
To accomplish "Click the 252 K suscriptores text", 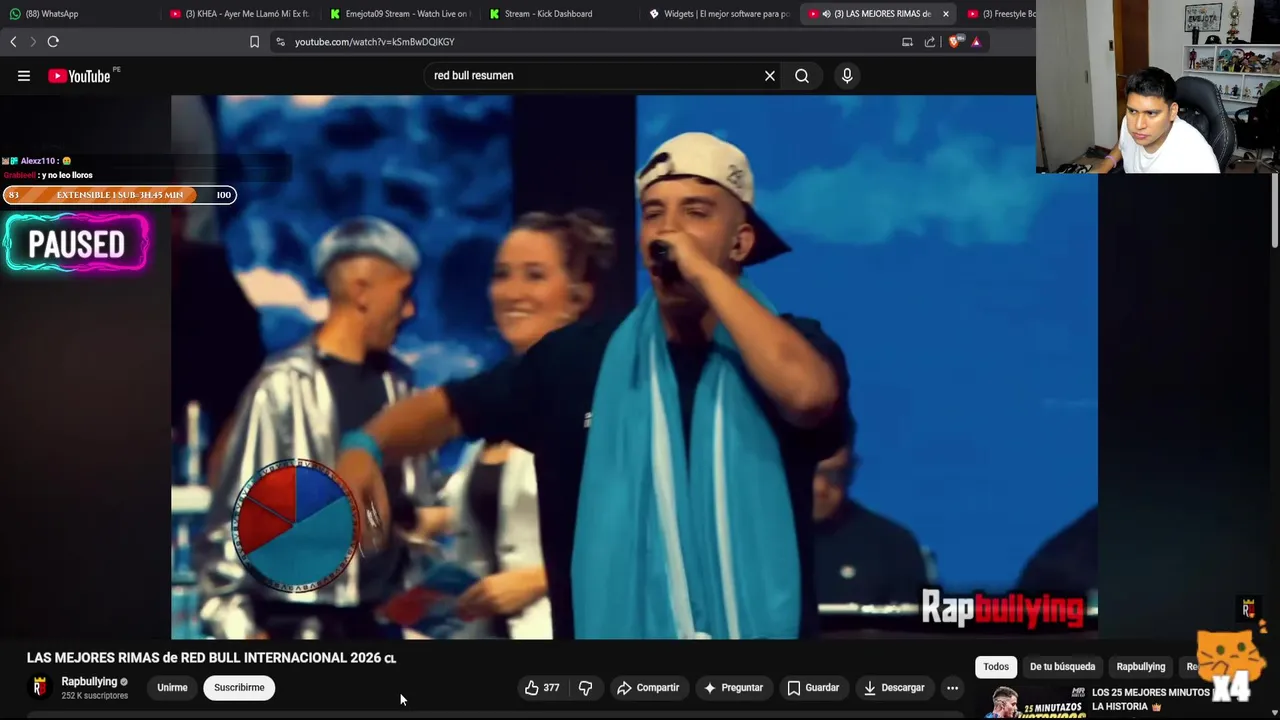I will coord(95,696).
